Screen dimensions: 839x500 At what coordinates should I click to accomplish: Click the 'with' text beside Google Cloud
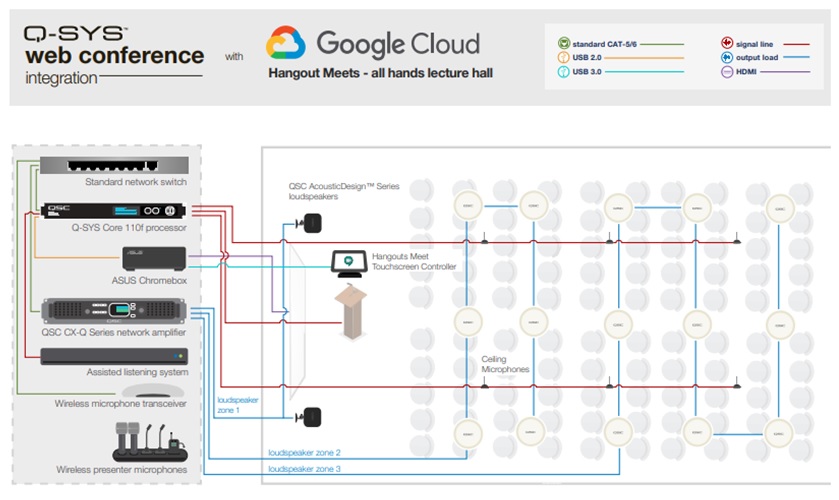coord(234,57)
